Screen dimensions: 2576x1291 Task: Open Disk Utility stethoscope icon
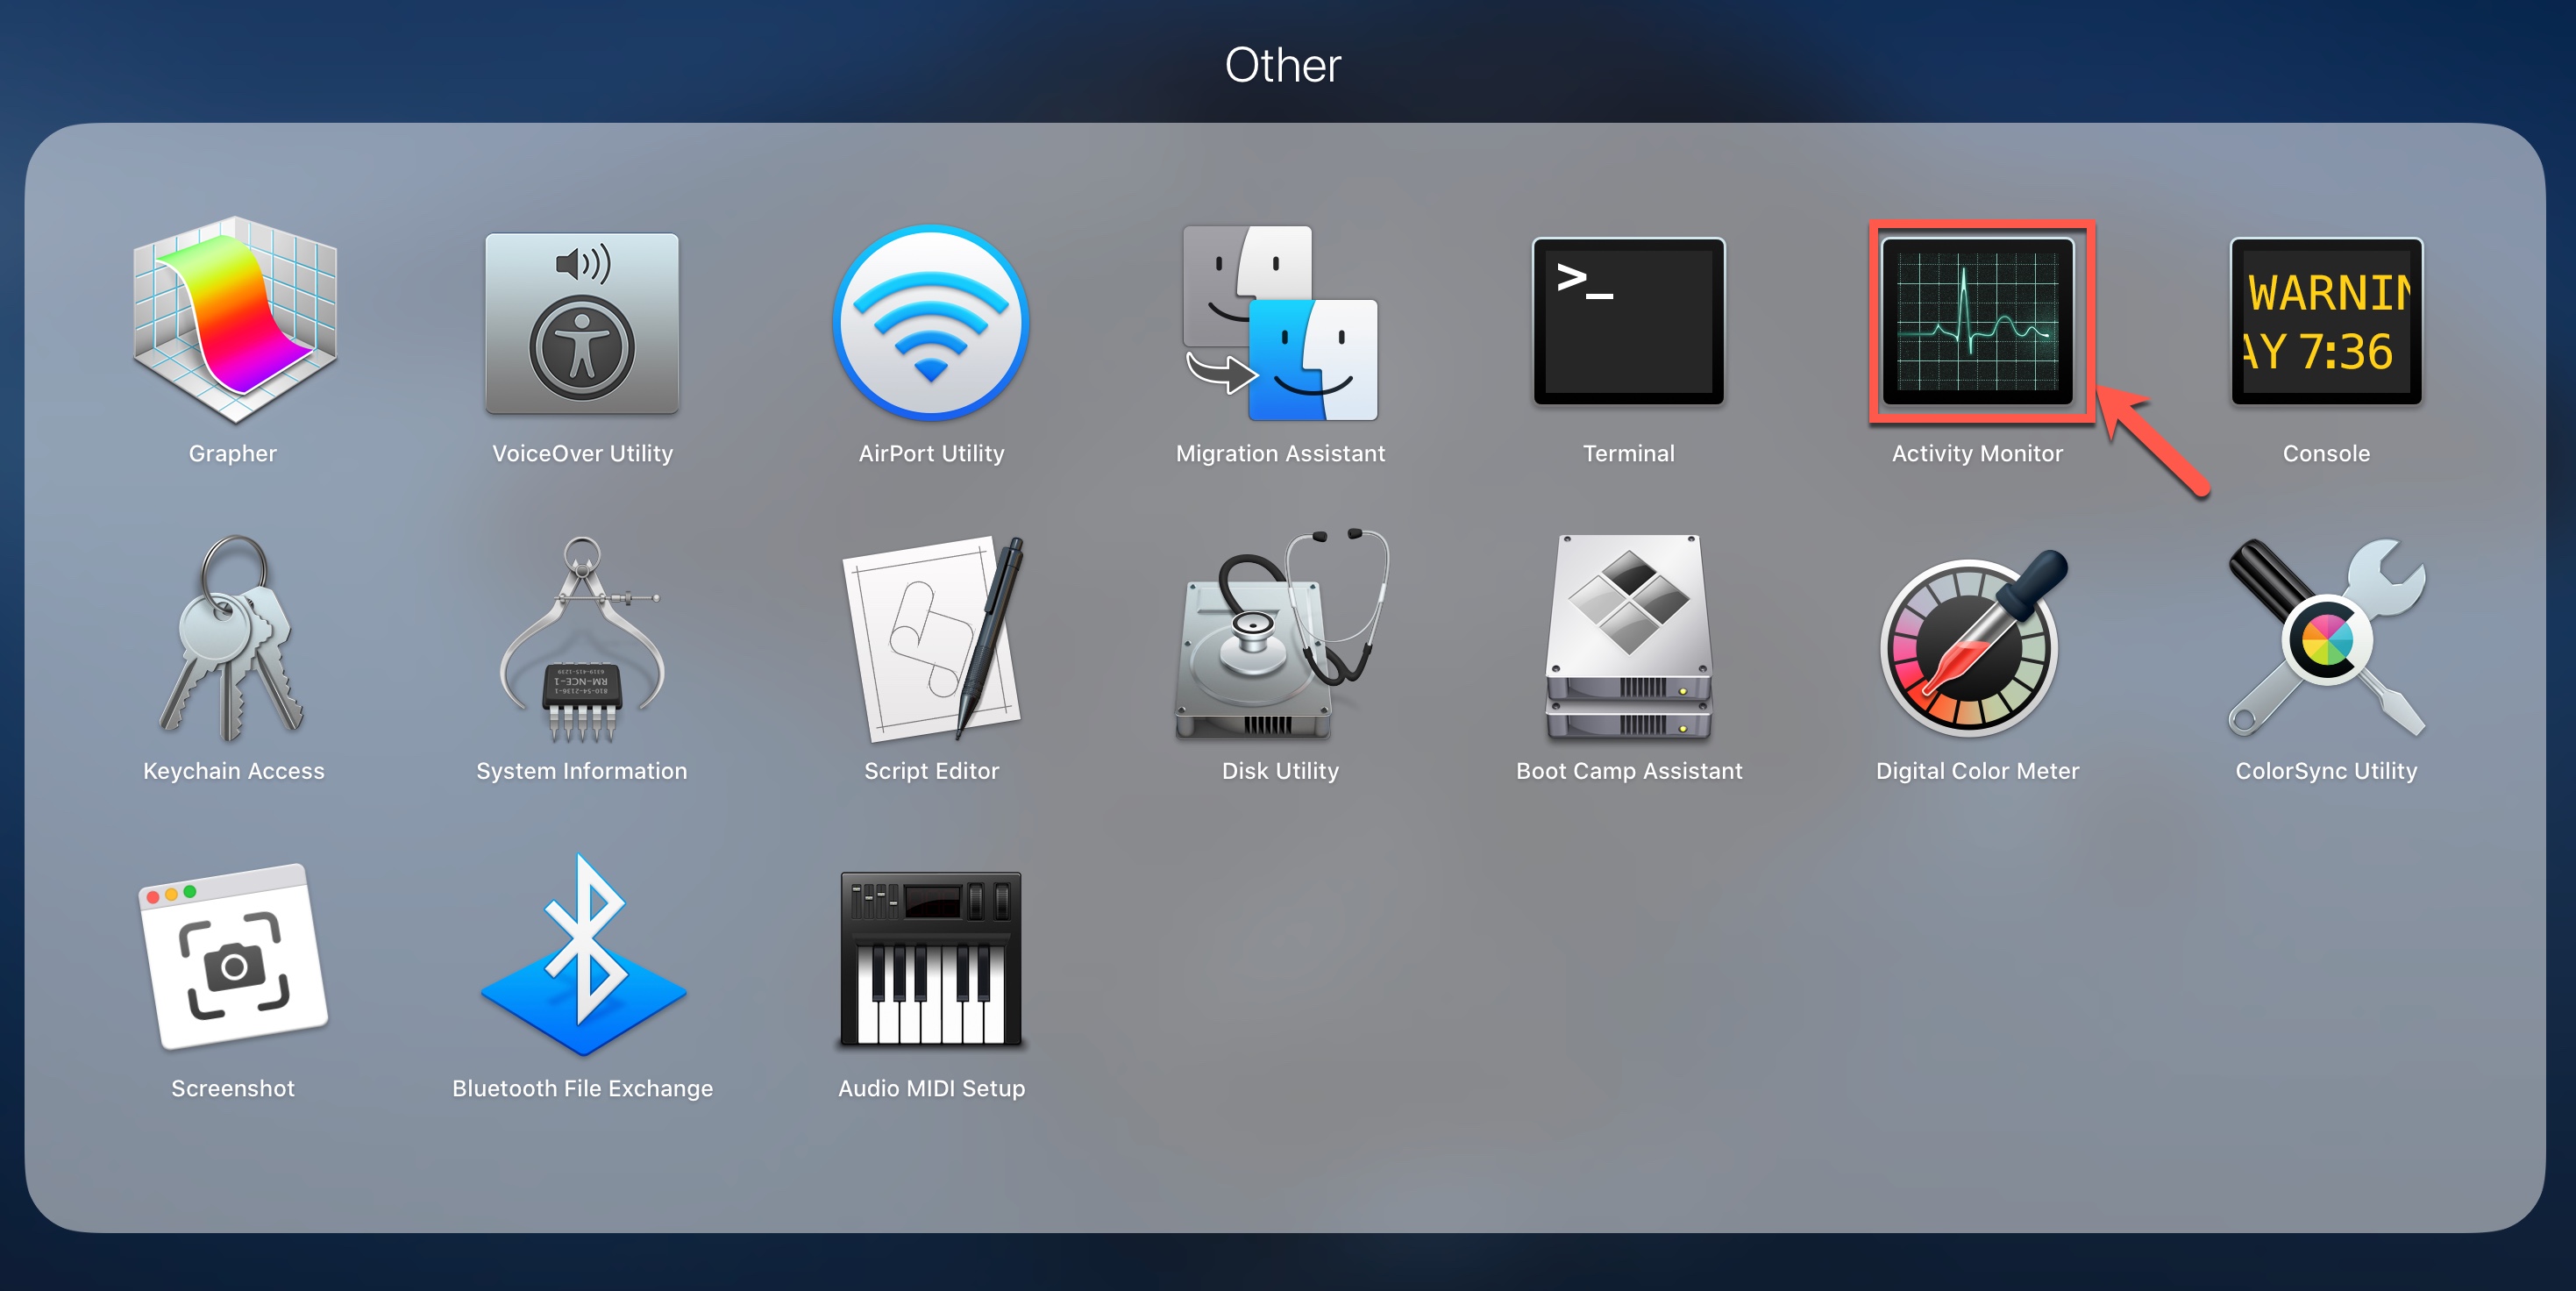tap(1282, 634)
